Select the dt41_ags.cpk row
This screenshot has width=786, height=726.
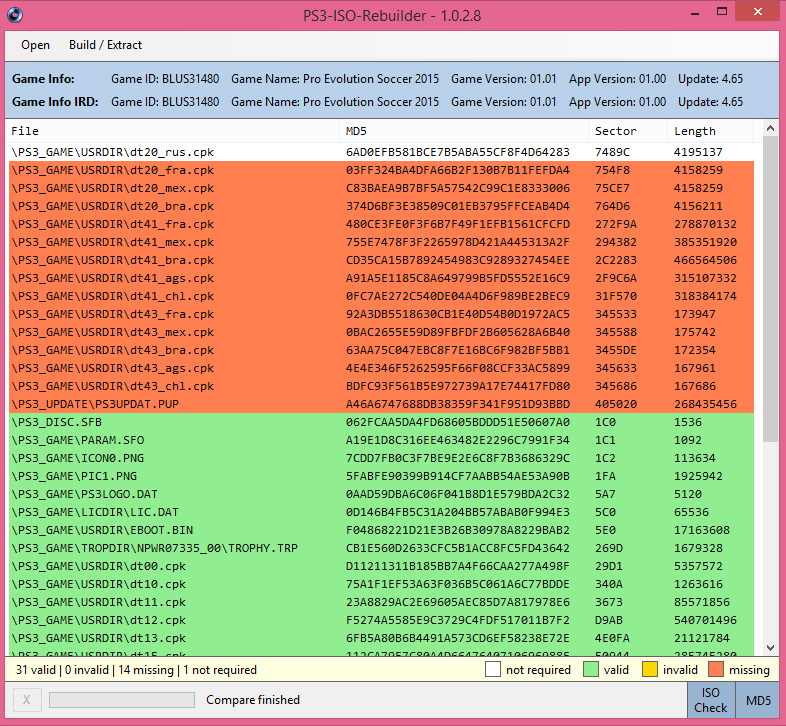pyautogui.click(x=381, y=278)
